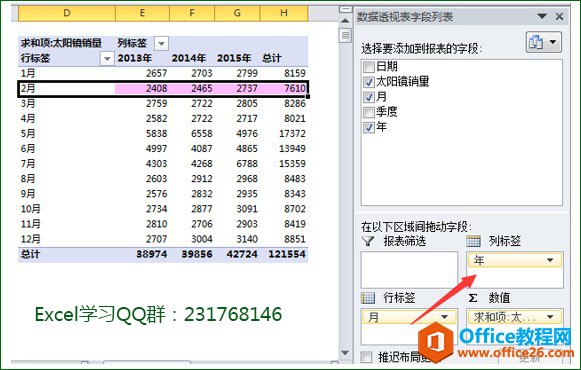
Task: Open the field list layout options icon
Action: 543,42
